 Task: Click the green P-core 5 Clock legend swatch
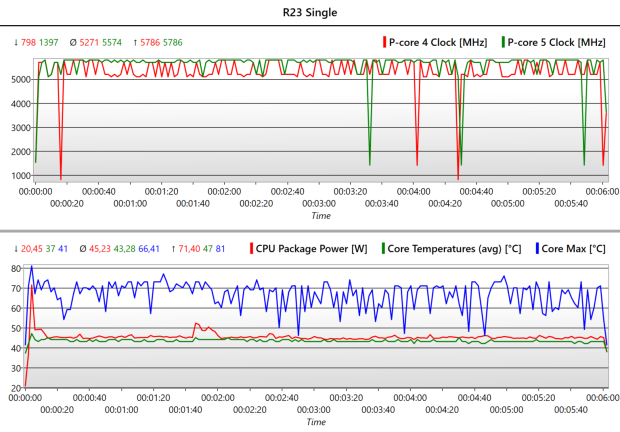pos(502,43)
